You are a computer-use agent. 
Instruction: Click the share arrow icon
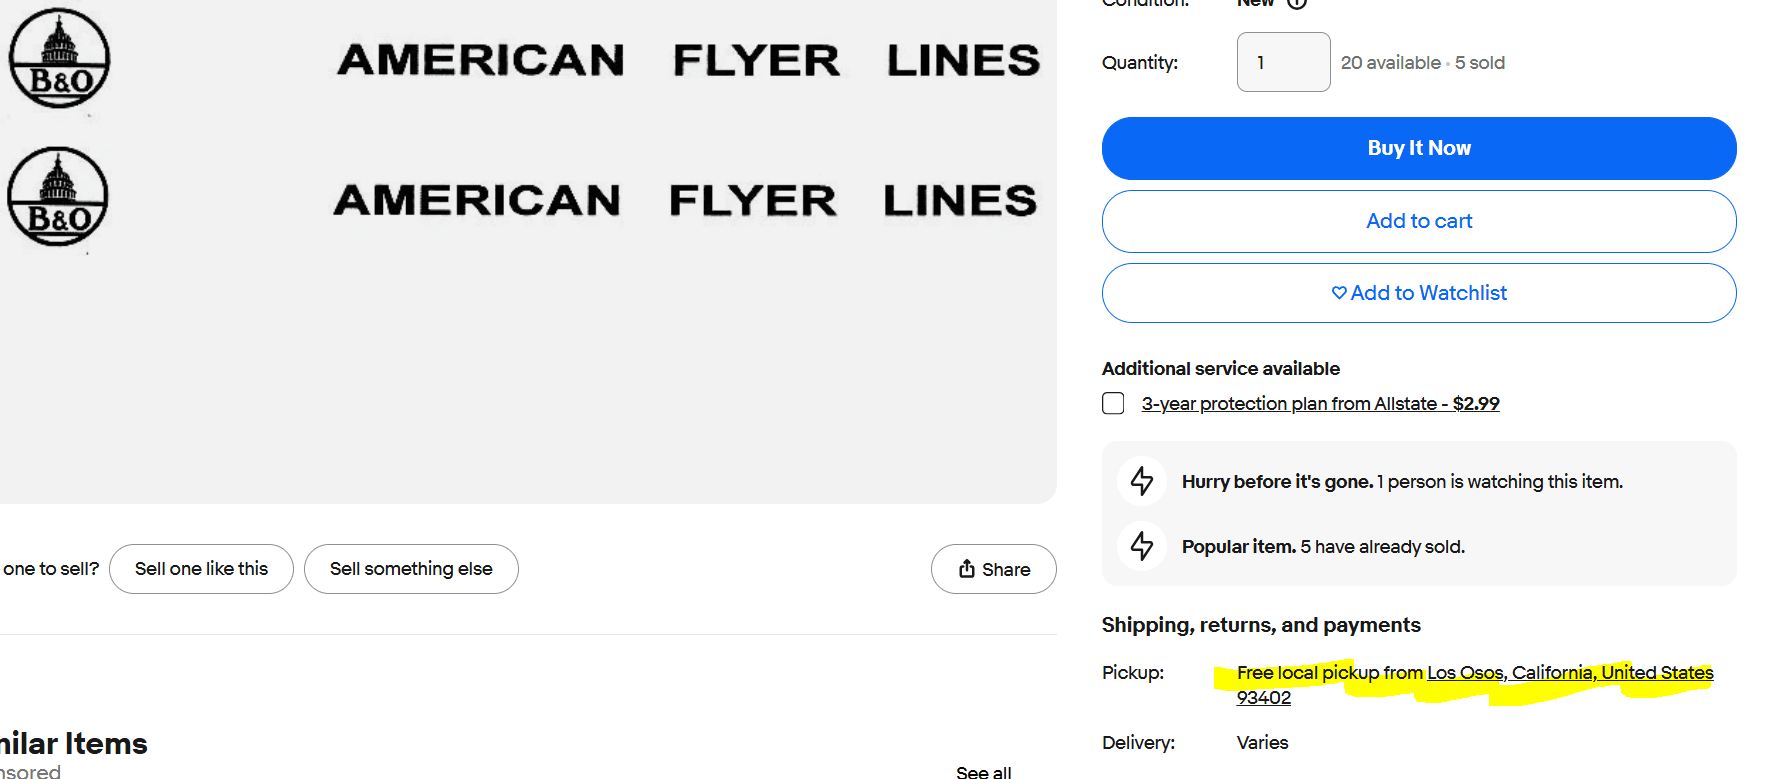[967, 568]
